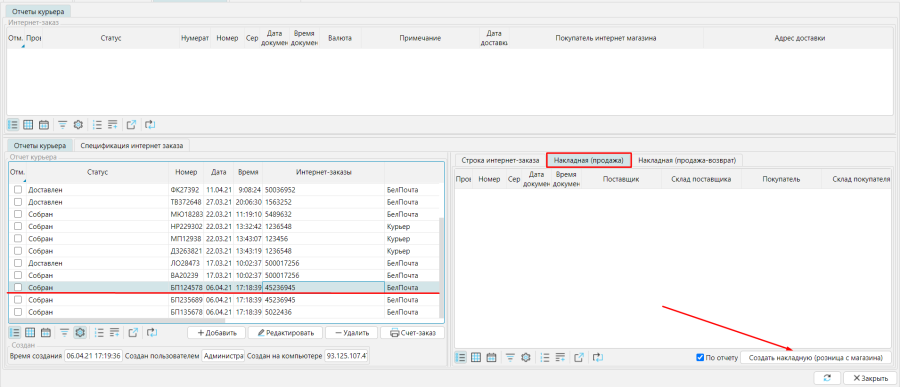Click the Добавить button
This screenshot has width=900, height=387.
[x=216, y=333]
